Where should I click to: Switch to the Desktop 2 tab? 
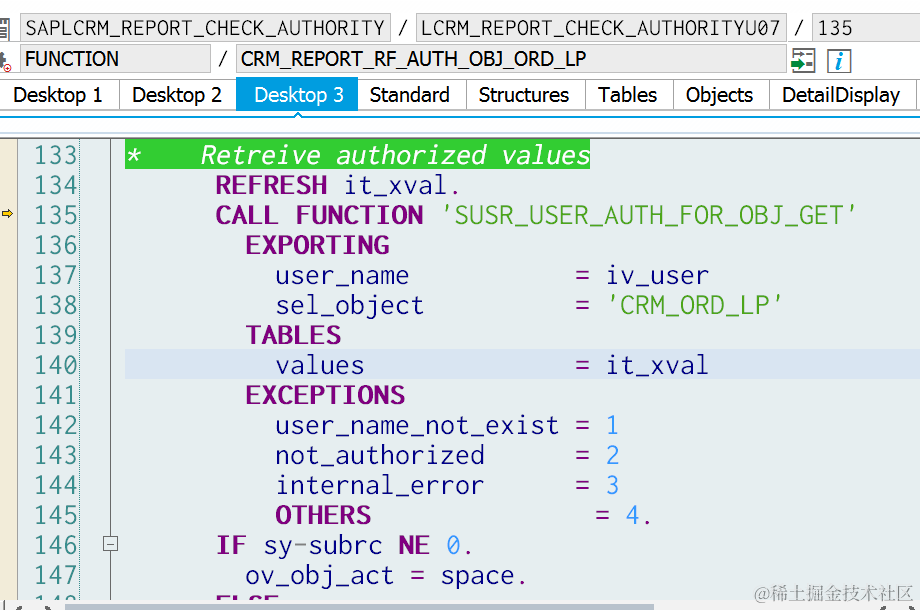click(177, 94)
